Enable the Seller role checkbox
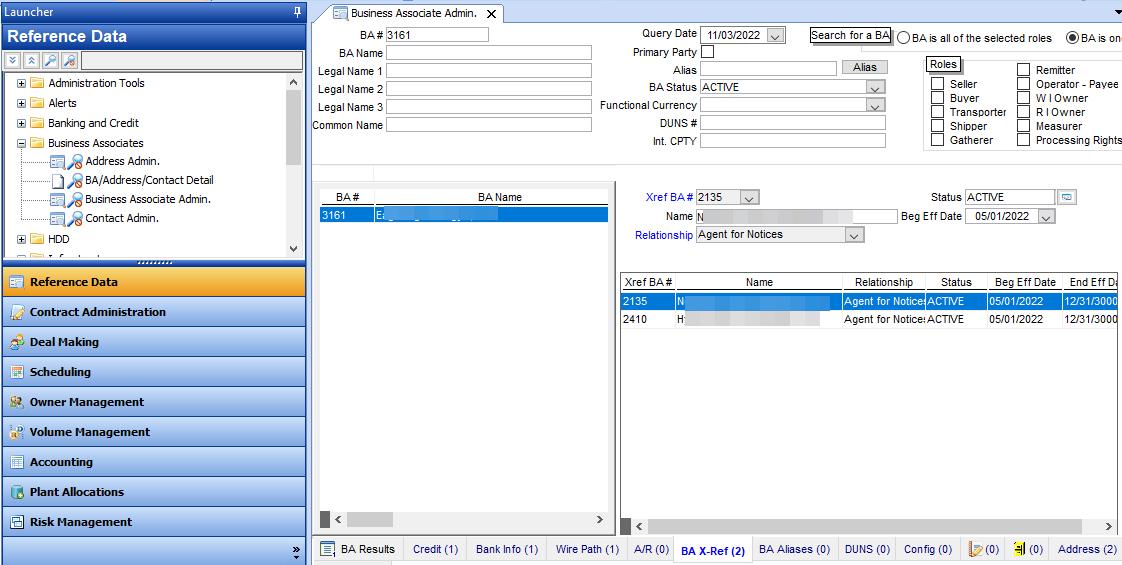 [x=937, y=84]
